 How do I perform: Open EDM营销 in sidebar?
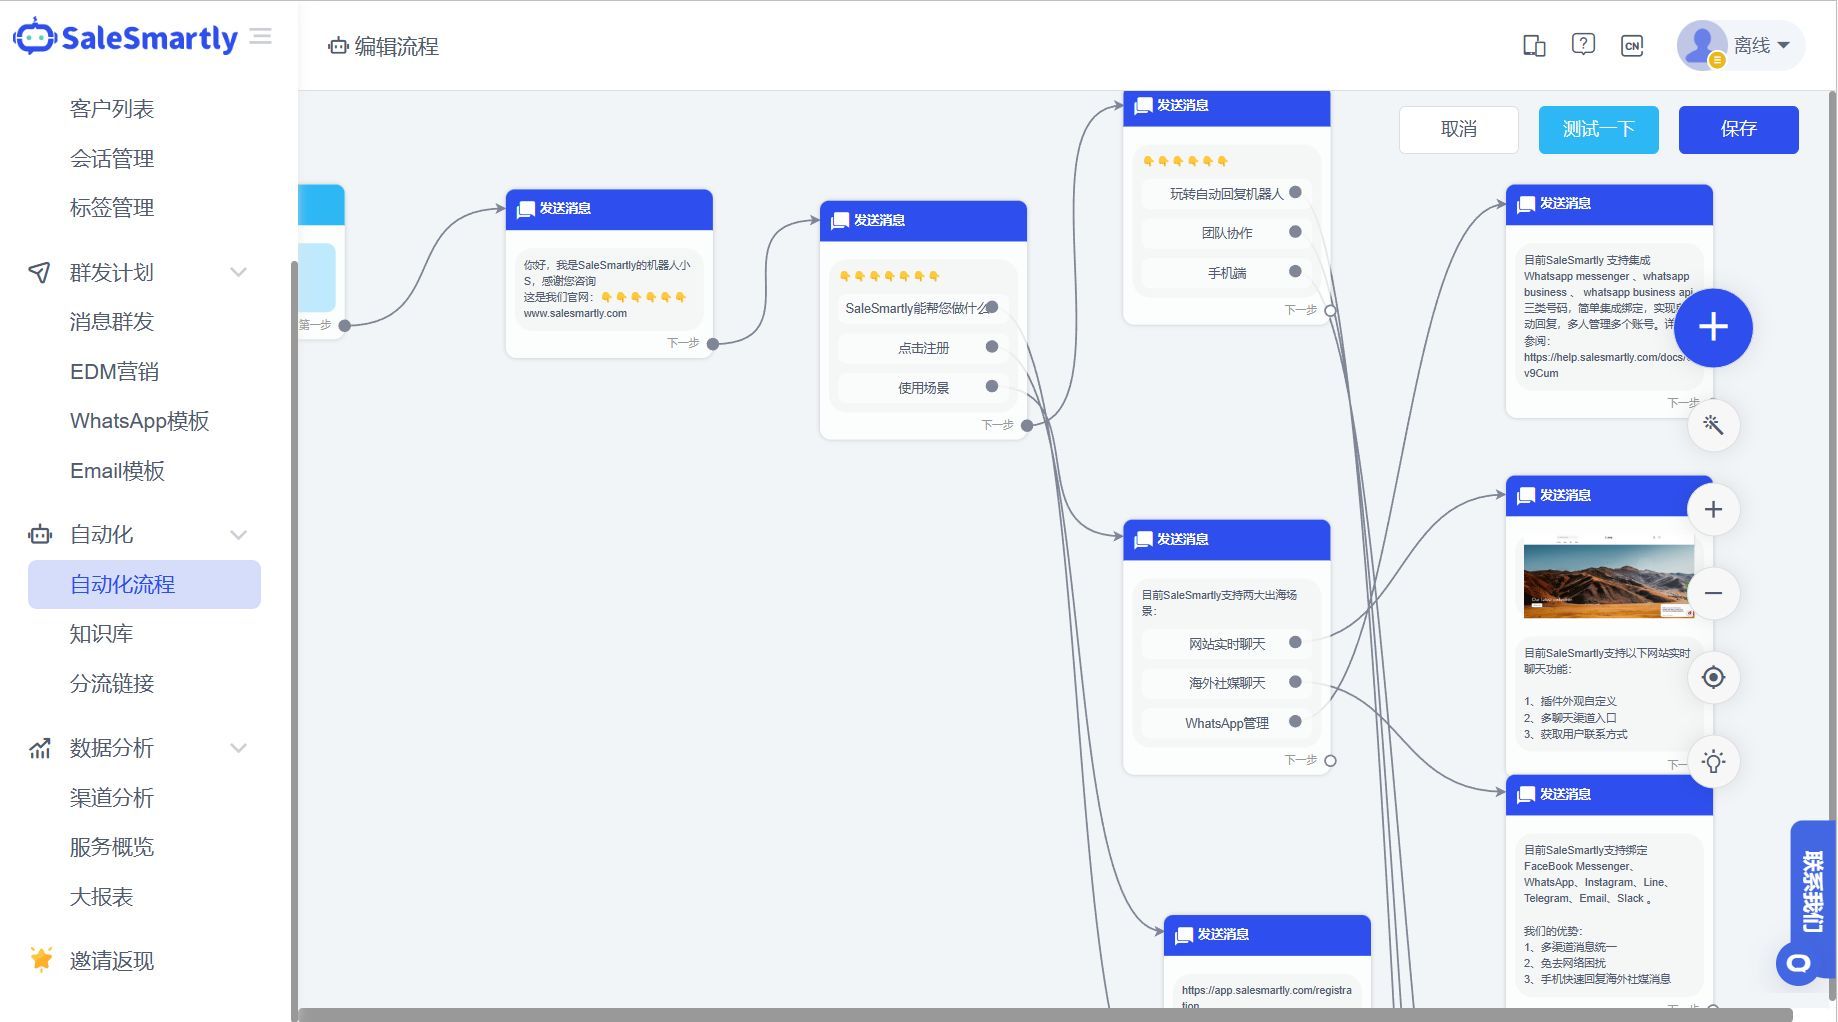coord(114,371)
